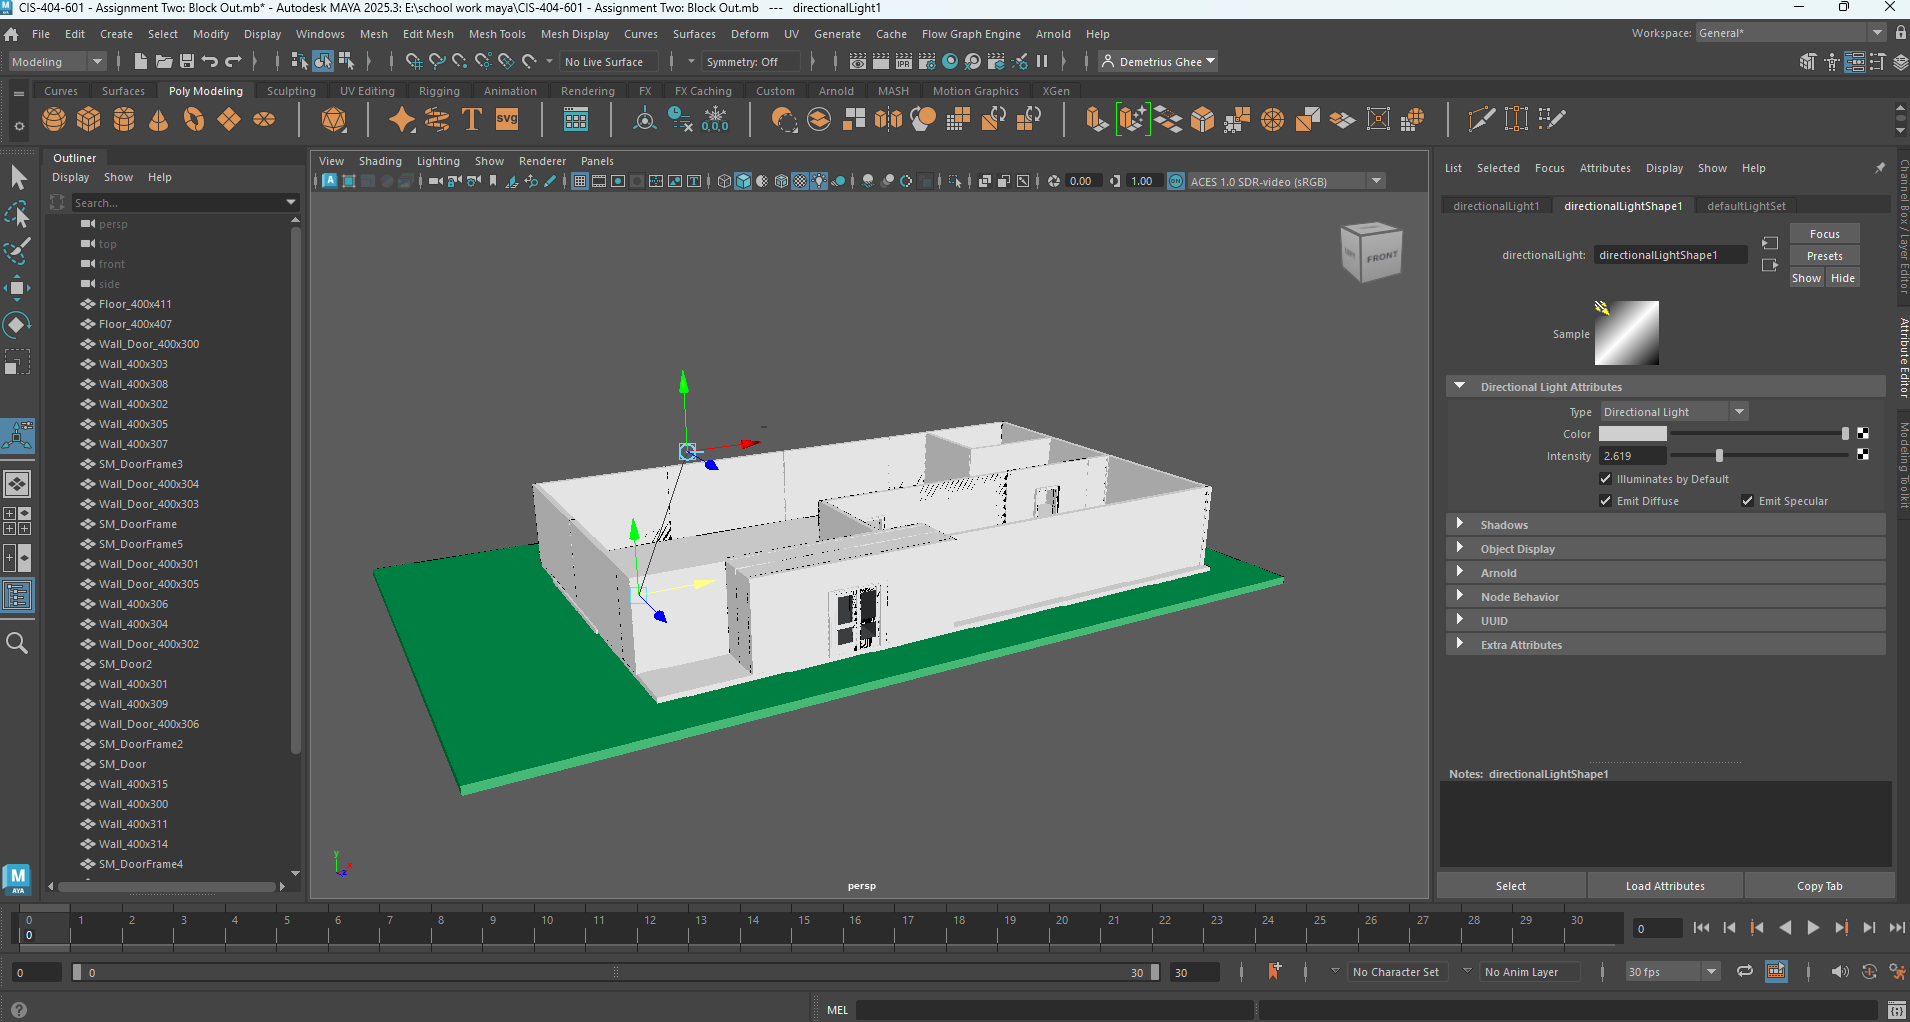Enable smooth shaded display in the viewport
Screen dimensions: 1910x1022
[743, 181]
